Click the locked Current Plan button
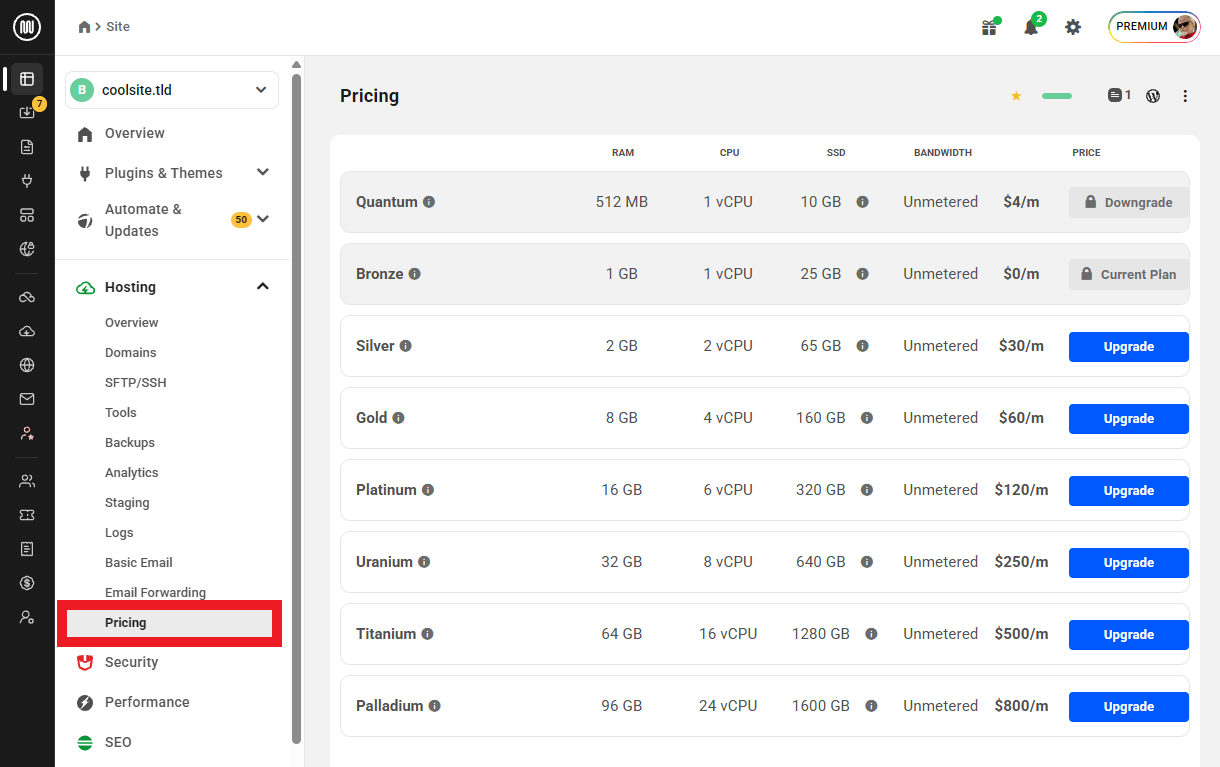 pos(1129,275)
